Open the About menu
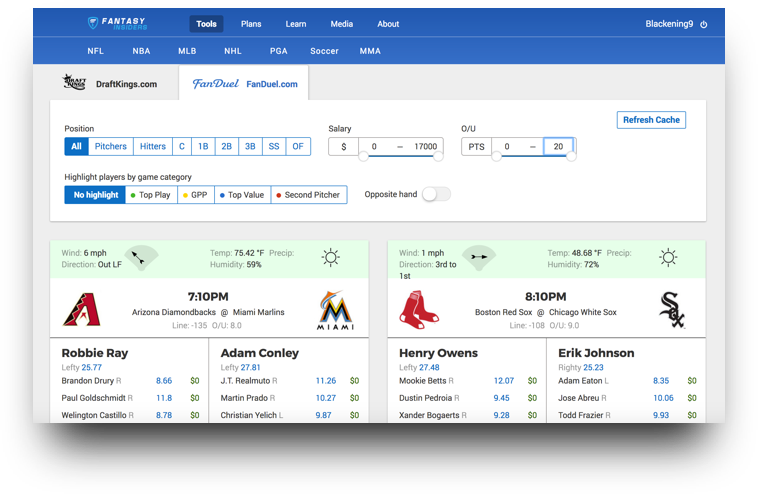Image resolution: width=758 pixels, height=494 pixels. (388, 24)
